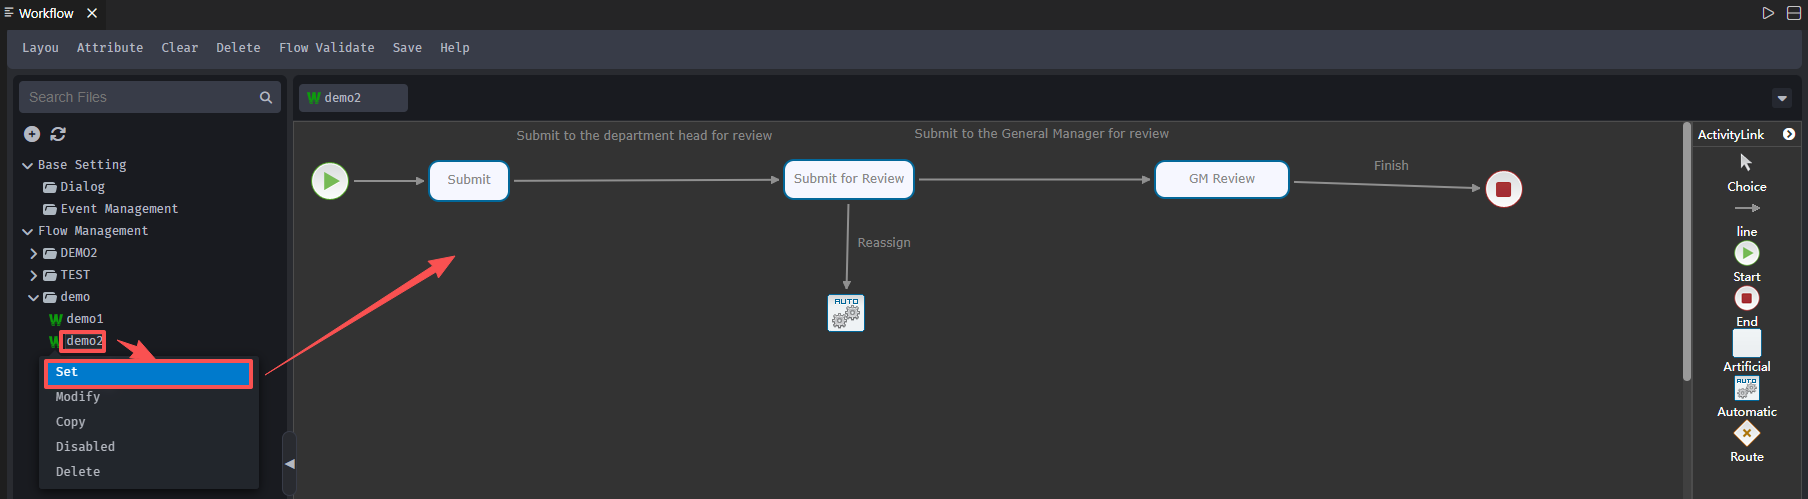Collapse the left panel with arrow handle
This screenshot has height=499, width=1808.
(x=289, y=464)
